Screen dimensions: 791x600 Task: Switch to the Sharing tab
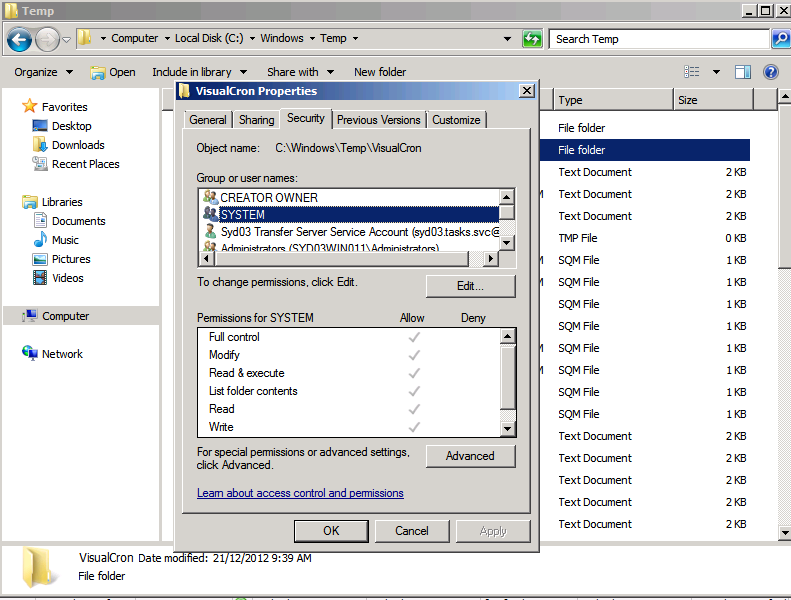coord(257,120)
